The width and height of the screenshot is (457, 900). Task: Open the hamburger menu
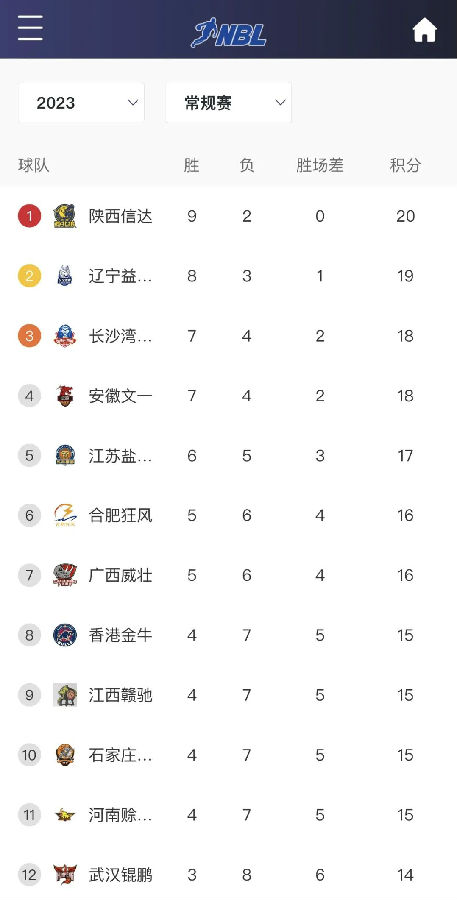[x=30, y=28]
